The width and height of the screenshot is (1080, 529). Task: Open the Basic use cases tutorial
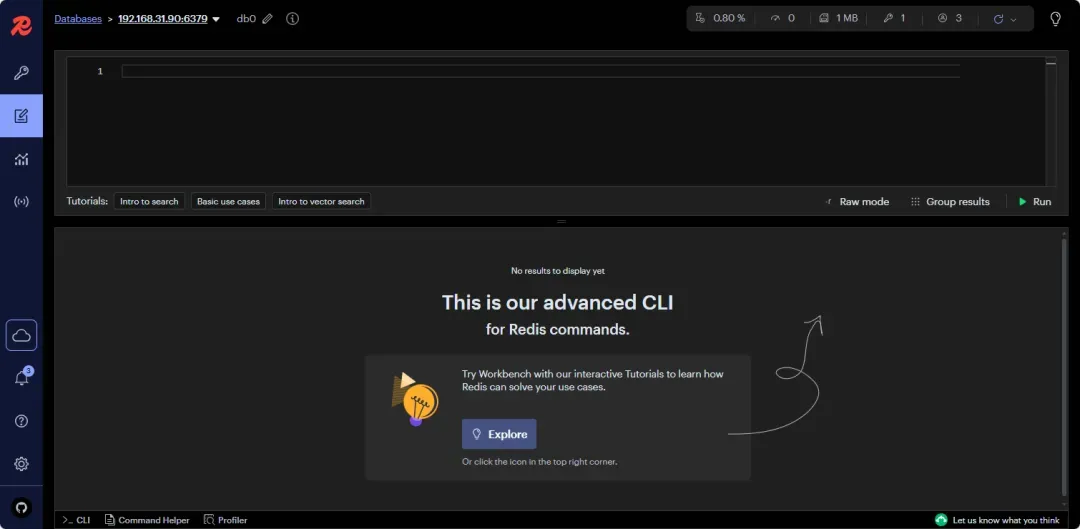coord(228,201)
